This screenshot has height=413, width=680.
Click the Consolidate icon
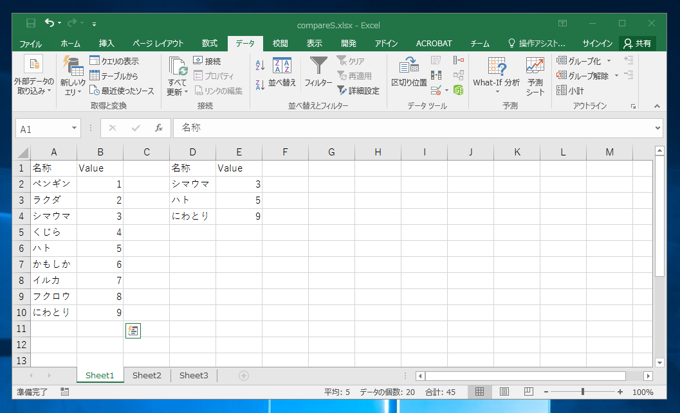click(458, 60)
